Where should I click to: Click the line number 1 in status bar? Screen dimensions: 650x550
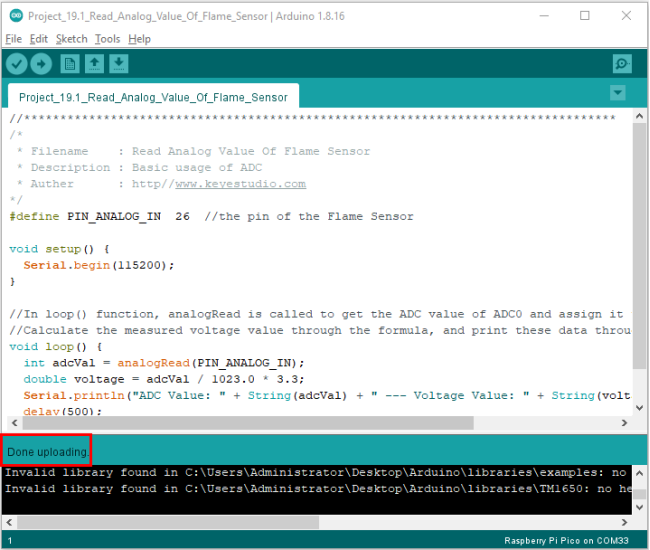click(x=10, y=540)
